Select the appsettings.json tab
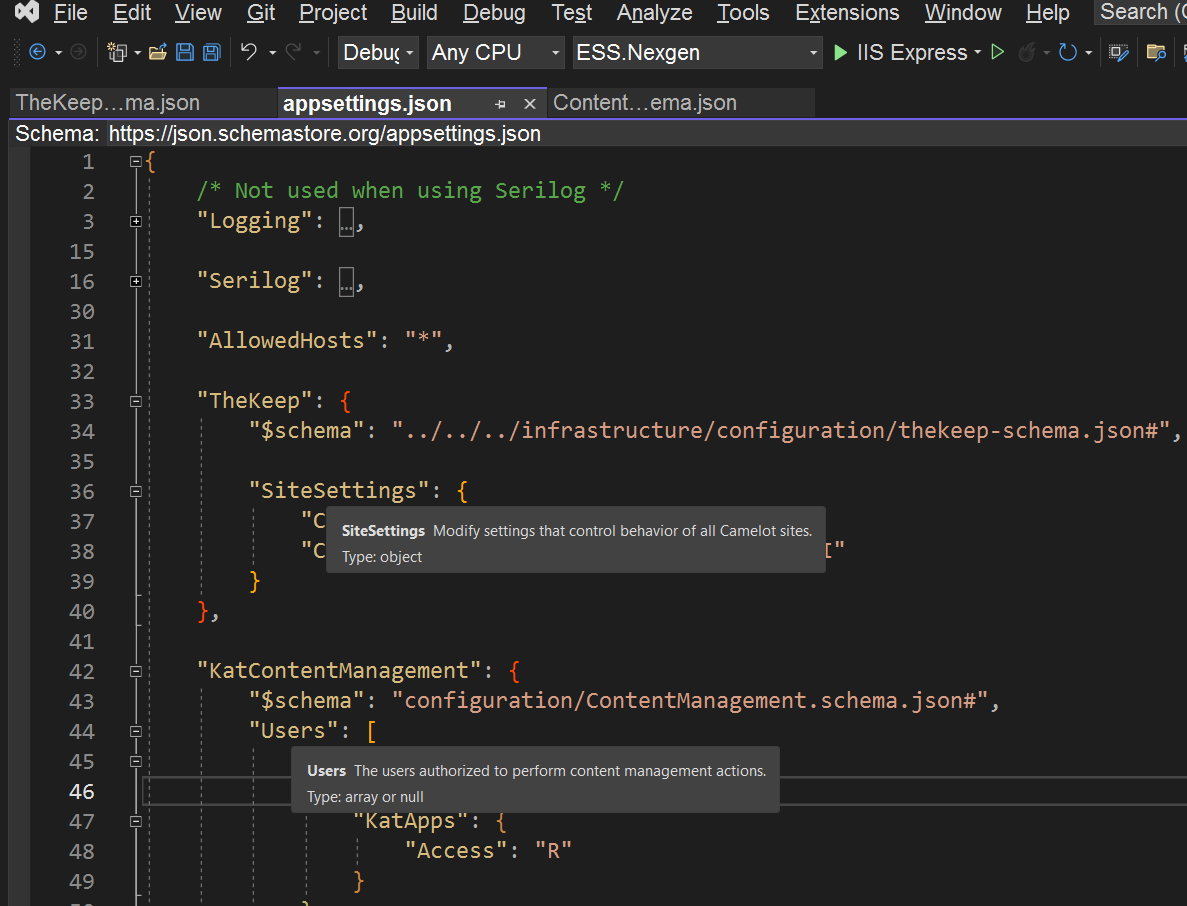Image resolution: width=1187 pixels, height=906 pixels. tap(367, 104)
